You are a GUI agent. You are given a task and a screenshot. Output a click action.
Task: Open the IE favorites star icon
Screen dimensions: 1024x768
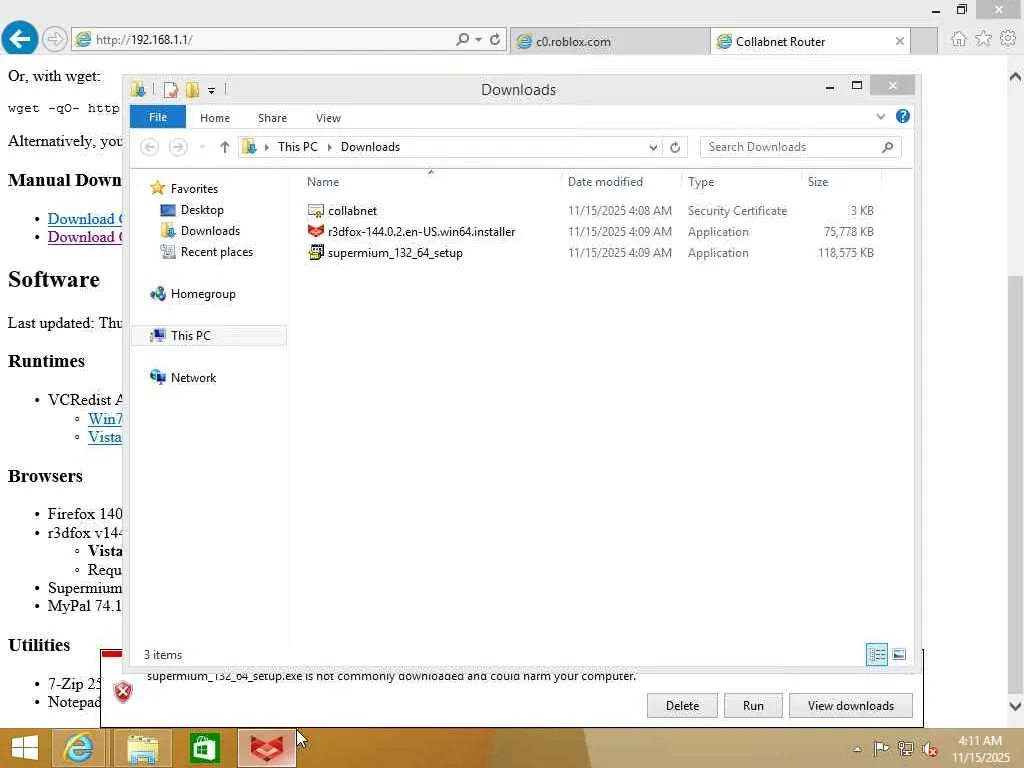[x=984, y=39]
